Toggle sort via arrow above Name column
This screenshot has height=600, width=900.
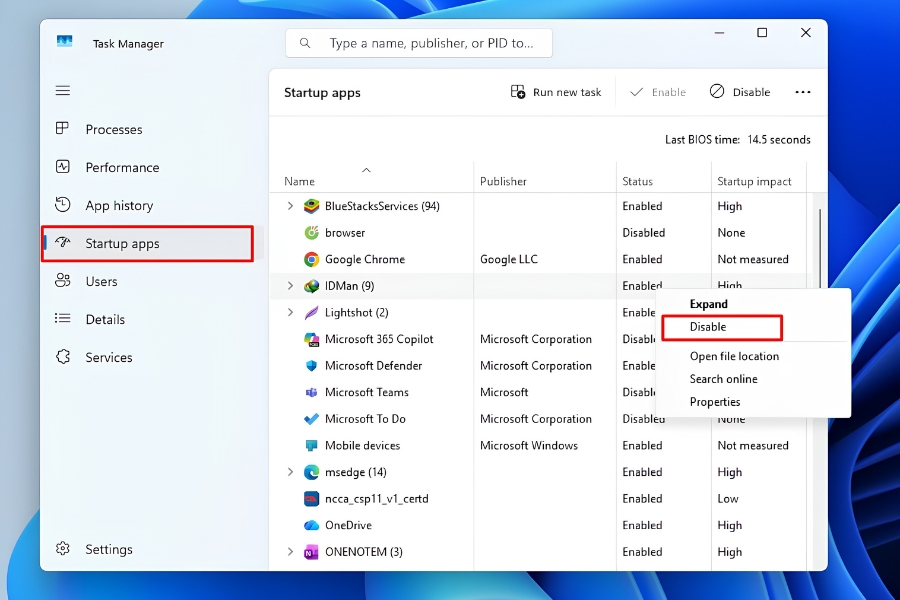click(366, 170)
